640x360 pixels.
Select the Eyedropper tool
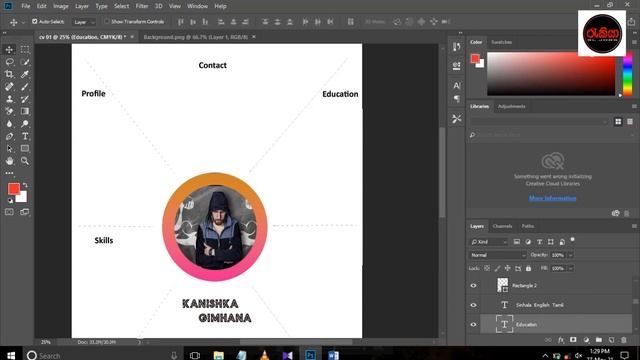25,74
